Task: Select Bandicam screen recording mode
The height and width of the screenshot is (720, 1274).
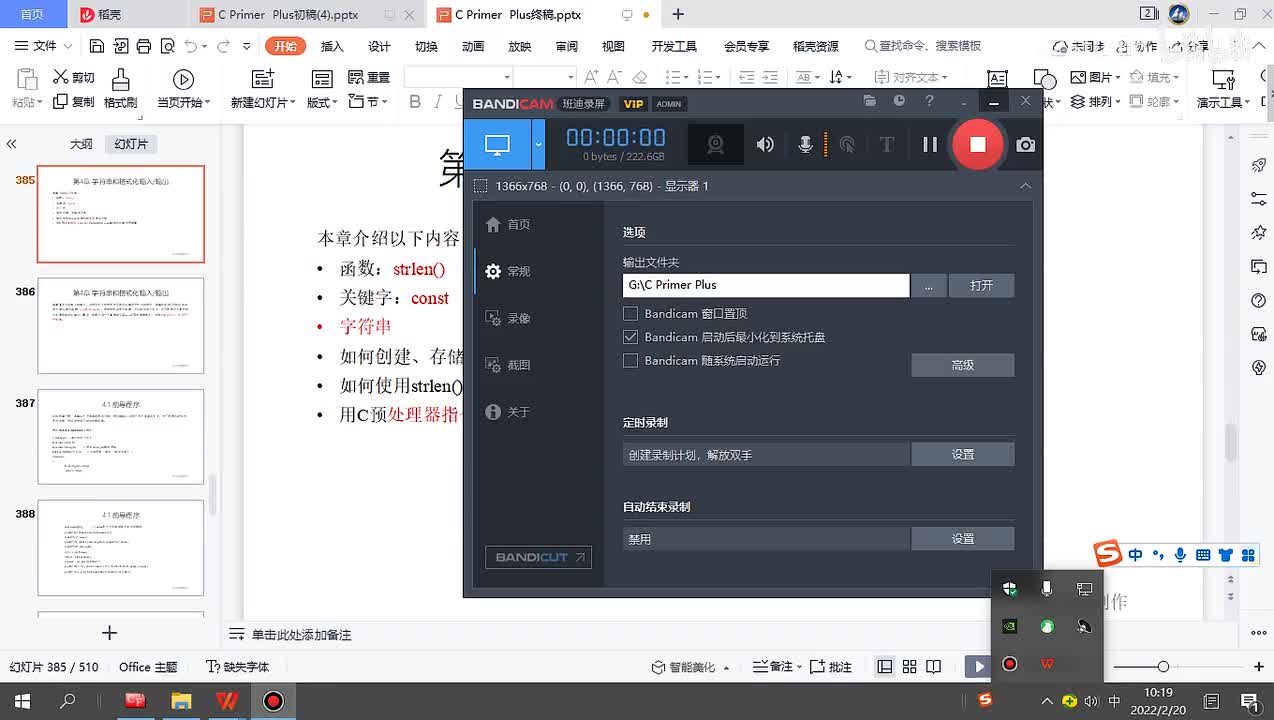Action: pos(498,144)
